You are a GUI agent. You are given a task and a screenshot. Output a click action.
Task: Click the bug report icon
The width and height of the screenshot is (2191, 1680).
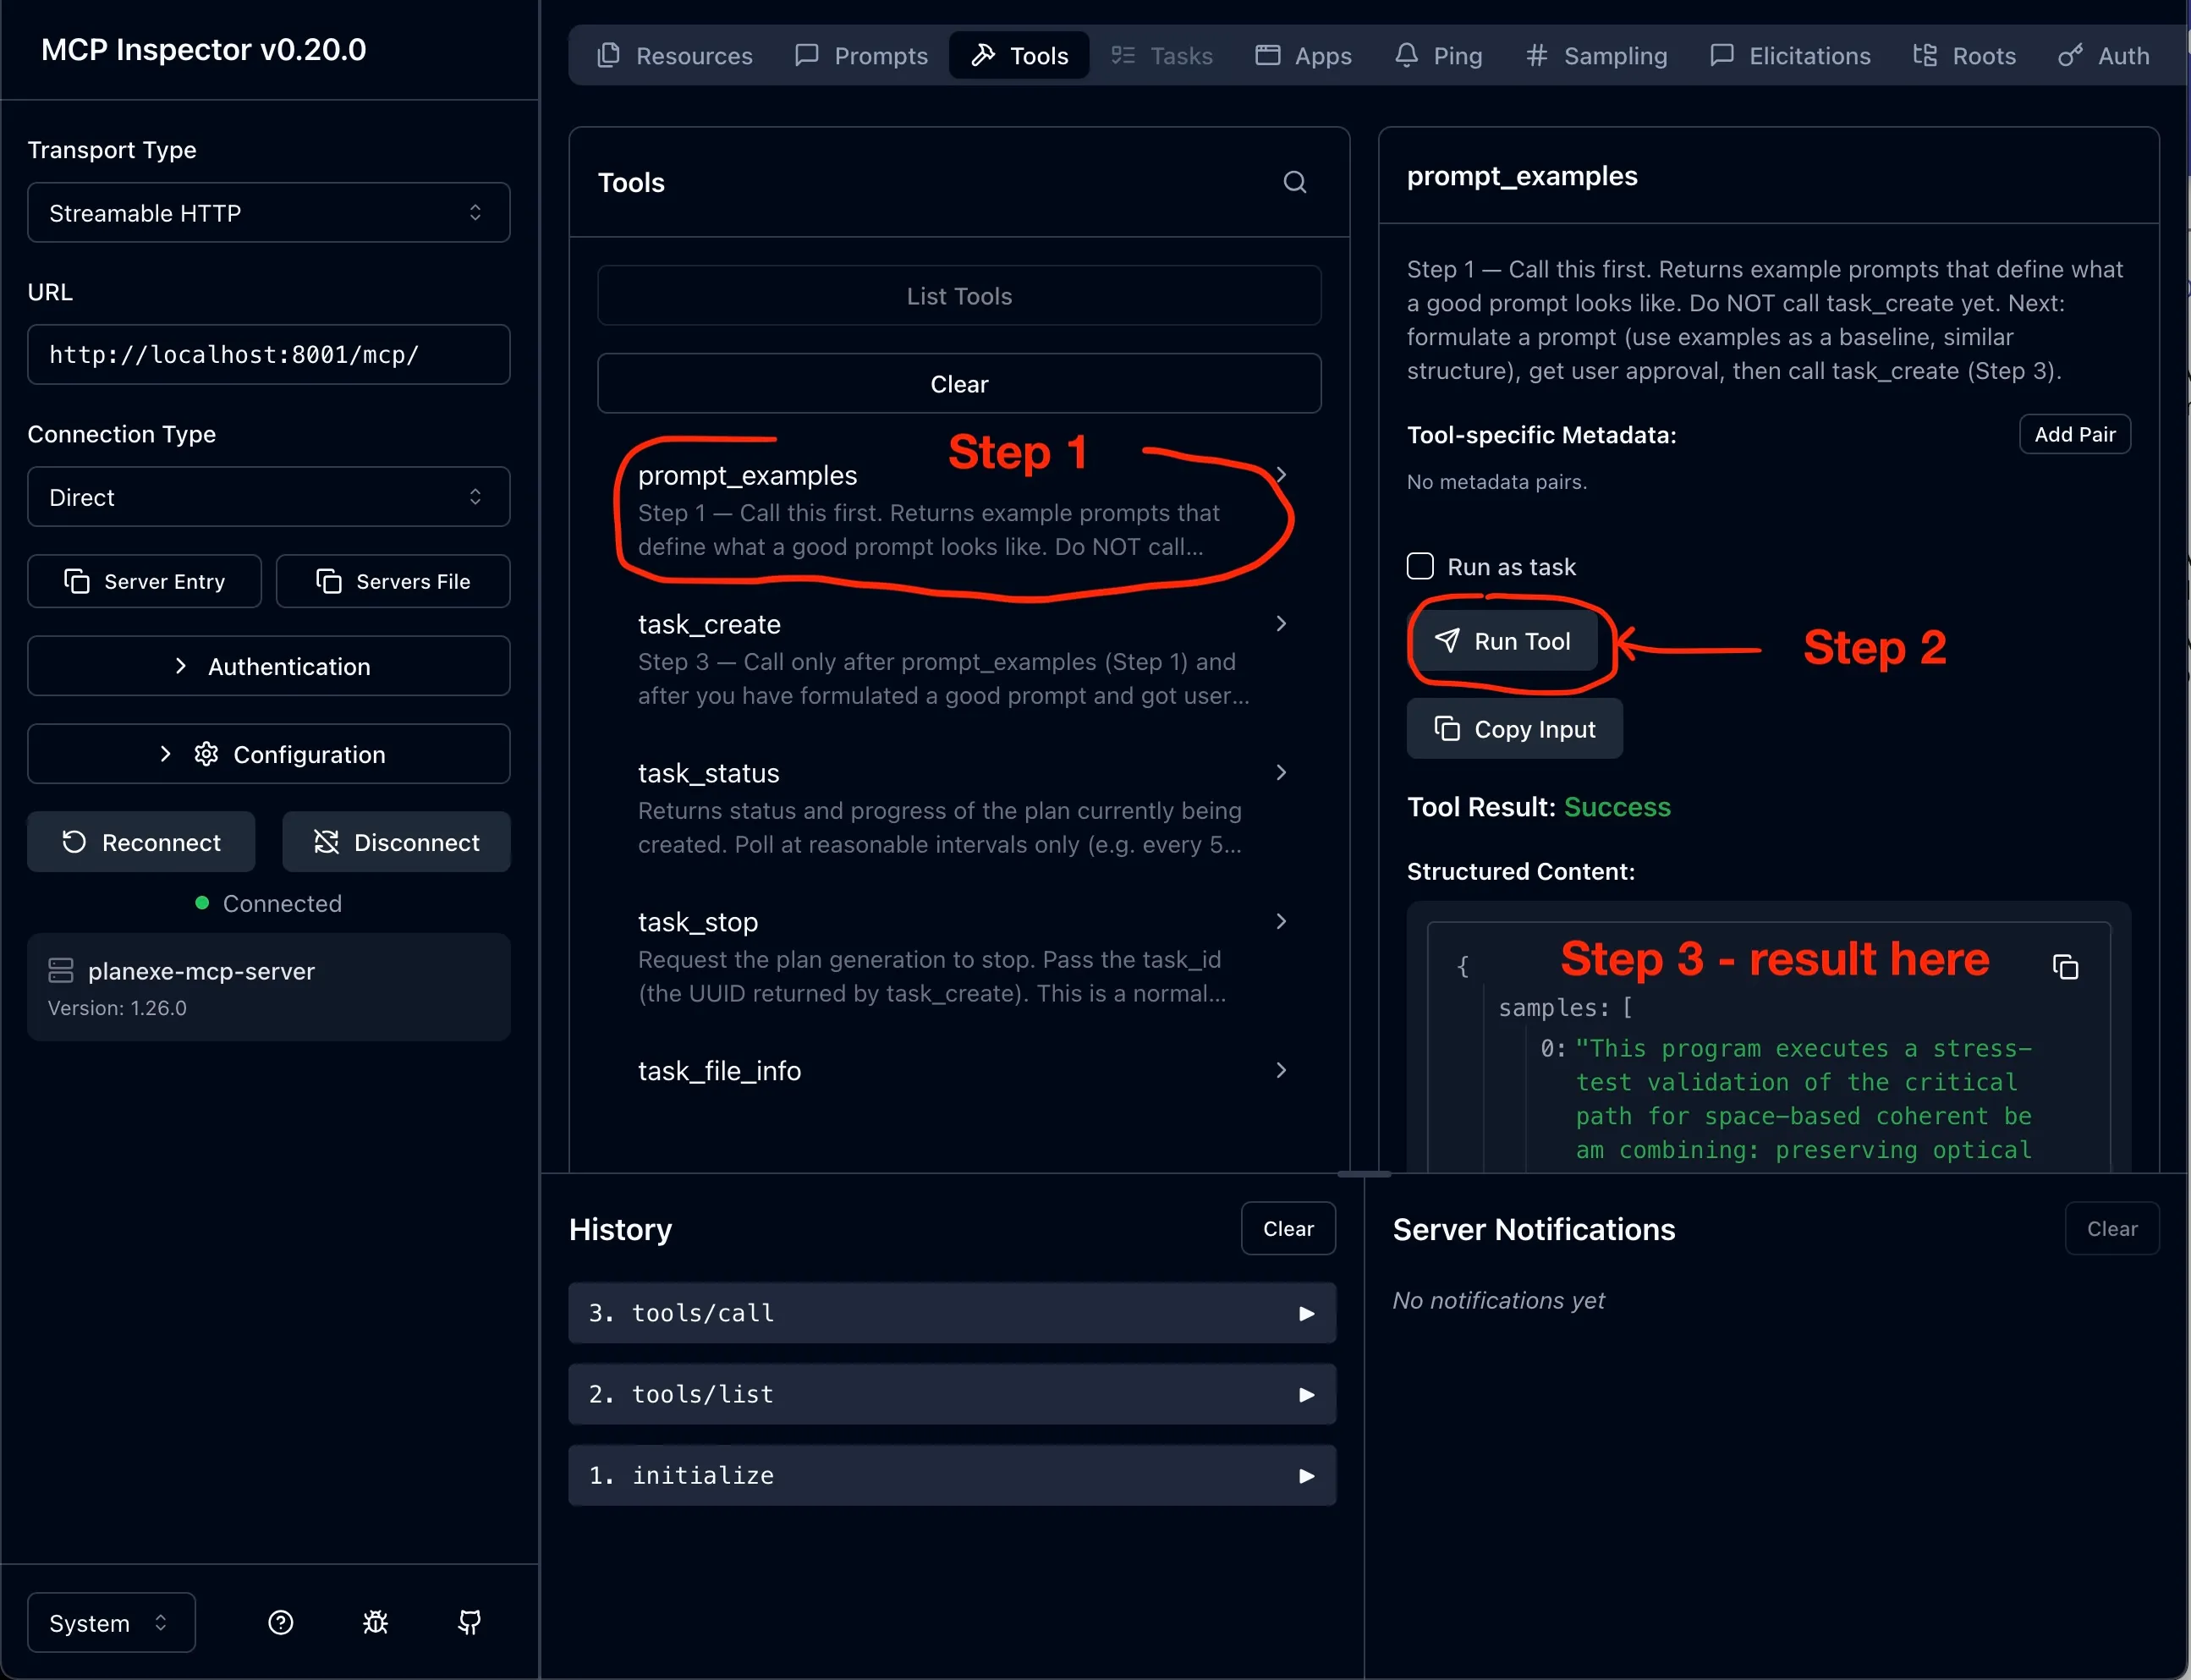[x=375, y=1622]
